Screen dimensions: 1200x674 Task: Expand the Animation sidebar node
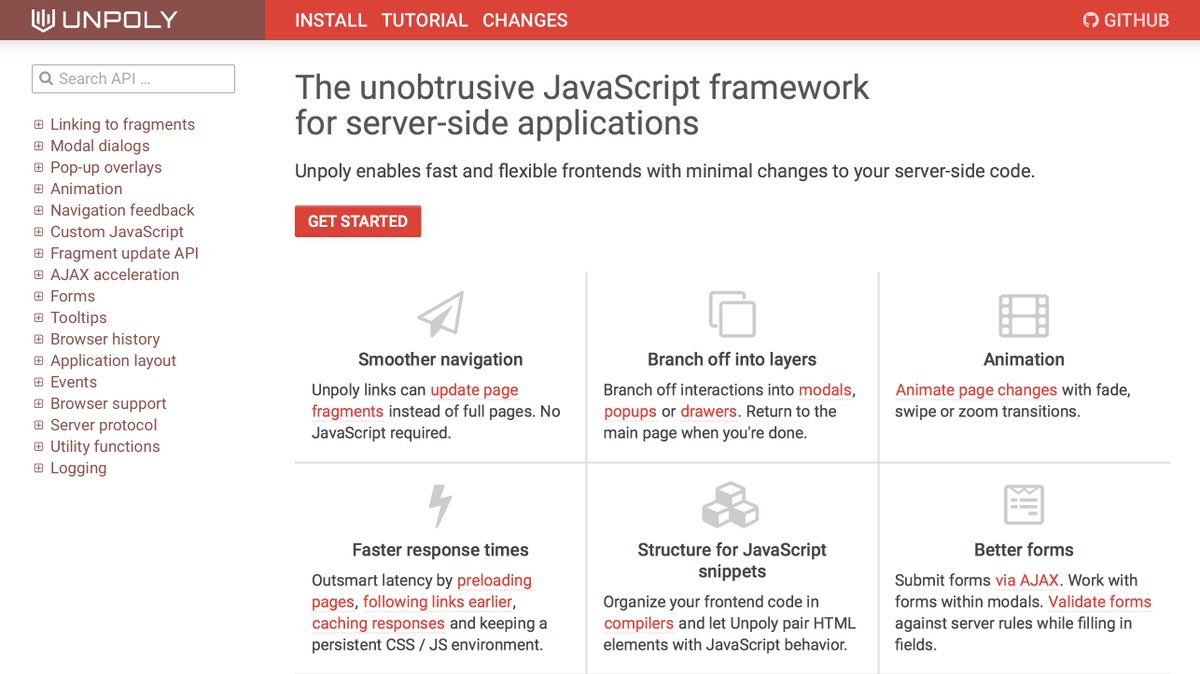click(39, 189)
